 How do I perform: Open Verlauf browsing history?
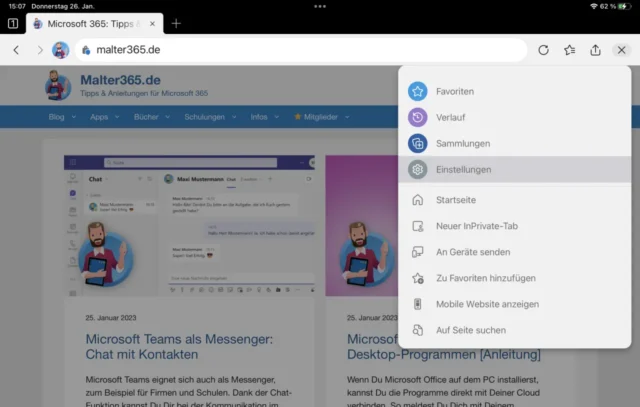417,117
